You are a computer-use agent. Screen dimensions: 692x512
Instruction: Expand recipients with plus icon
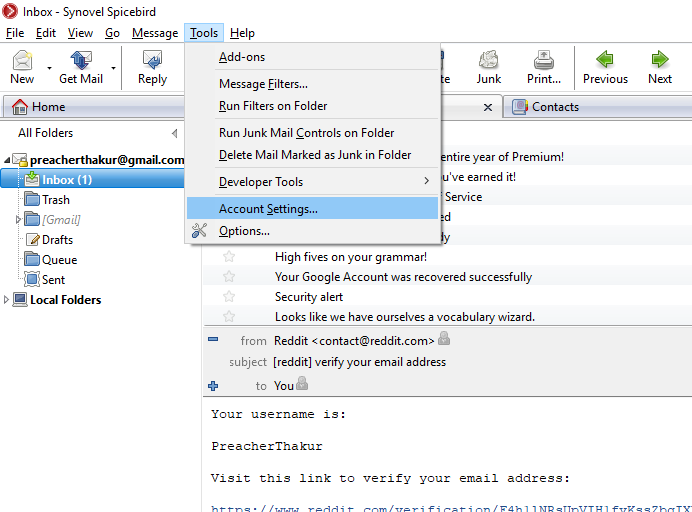click(213, 386)
